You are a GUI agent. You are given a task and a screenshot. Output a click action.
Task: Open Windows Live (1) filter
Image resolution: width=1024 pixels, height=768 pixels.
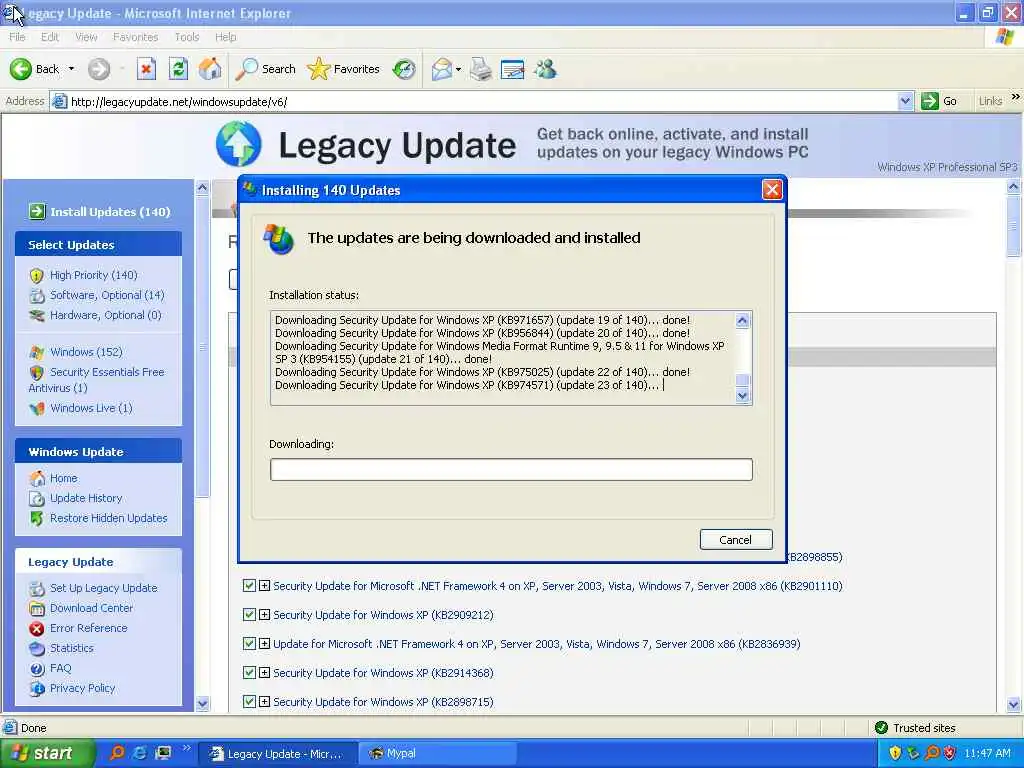pos(91,408)
